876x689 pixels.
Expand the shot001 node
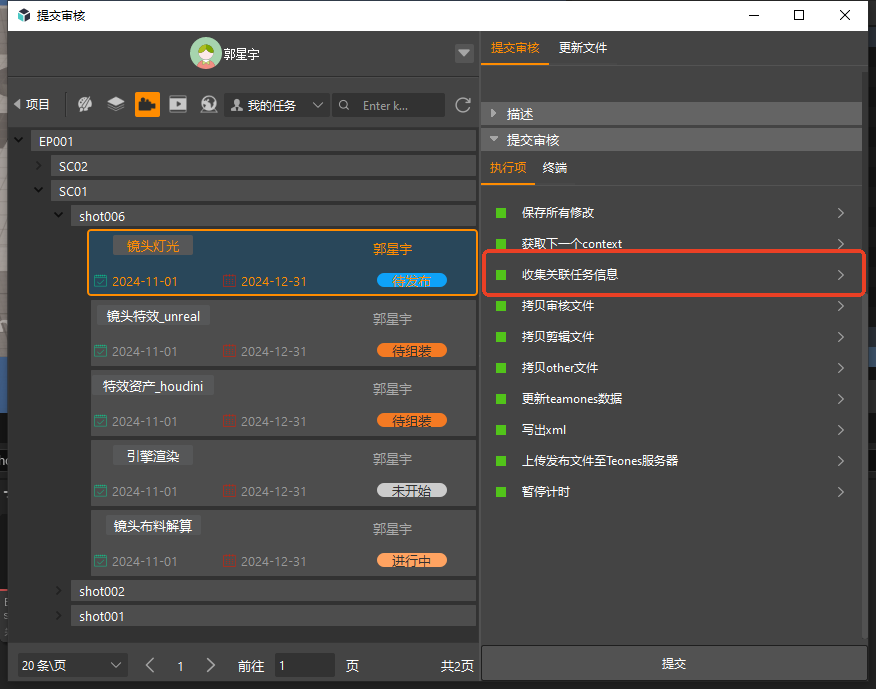(59, 615)
